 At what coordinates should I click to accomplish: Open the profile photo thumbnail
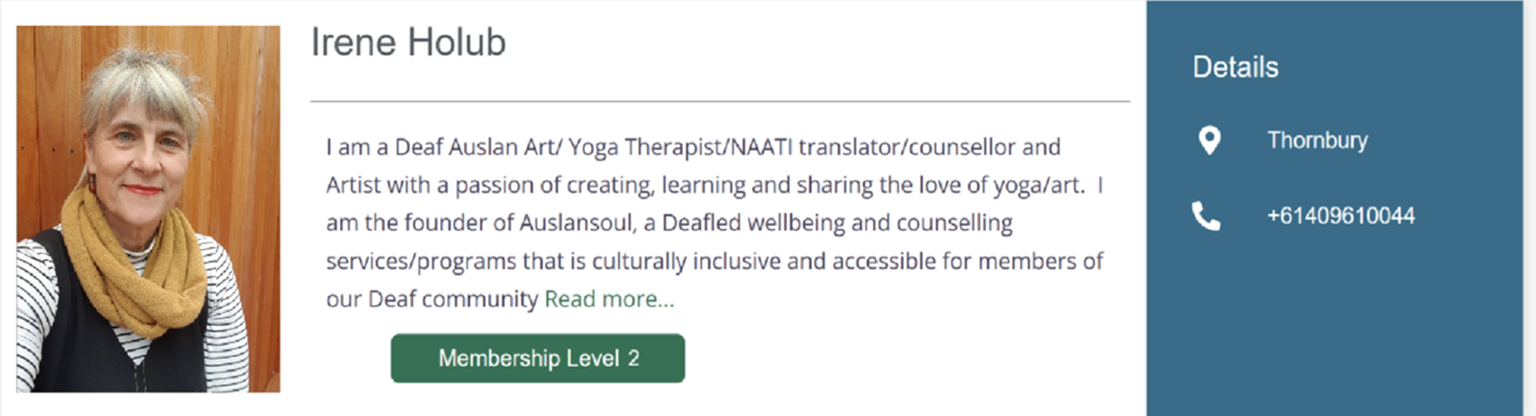[148, 208]
